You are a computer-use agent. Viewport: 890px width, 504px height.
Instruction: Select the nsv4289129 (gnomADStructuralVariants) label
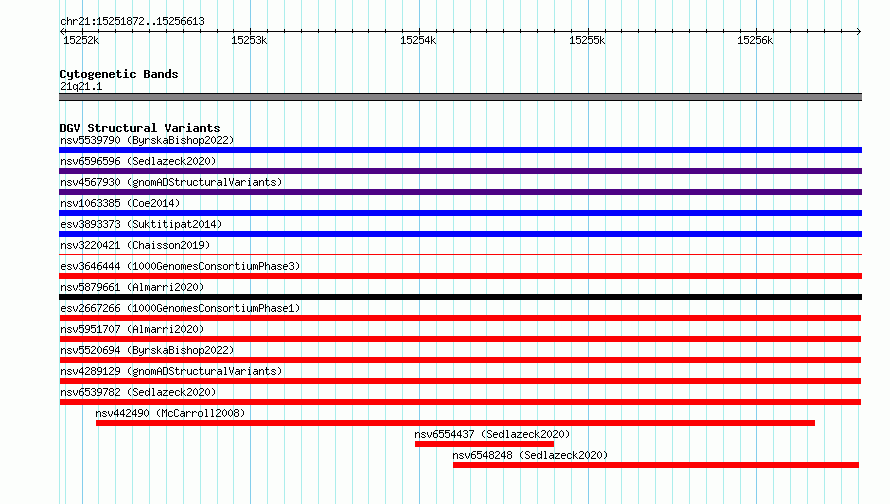tap(171, 371)
